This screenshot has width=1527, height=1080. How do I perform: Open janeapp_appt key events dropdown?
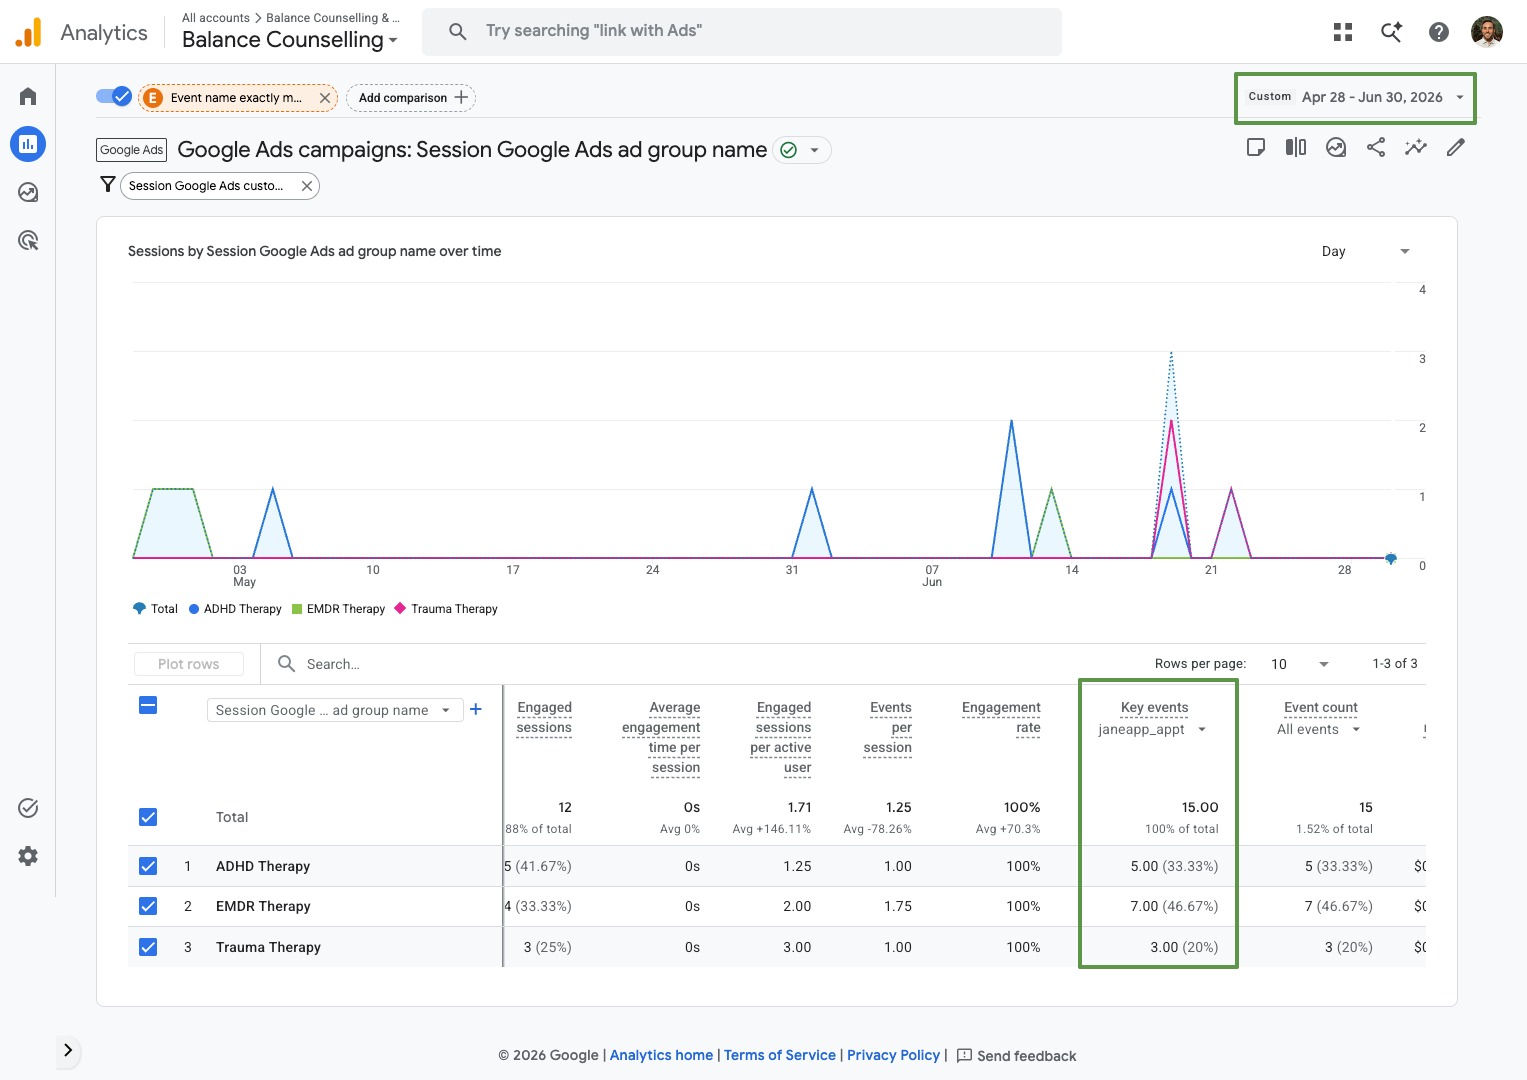pos(1152,730)
